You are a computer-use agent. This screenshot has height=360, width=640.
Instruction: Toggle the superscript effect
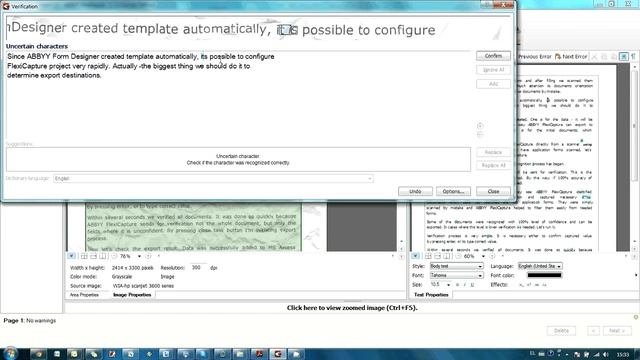[529, 285]
